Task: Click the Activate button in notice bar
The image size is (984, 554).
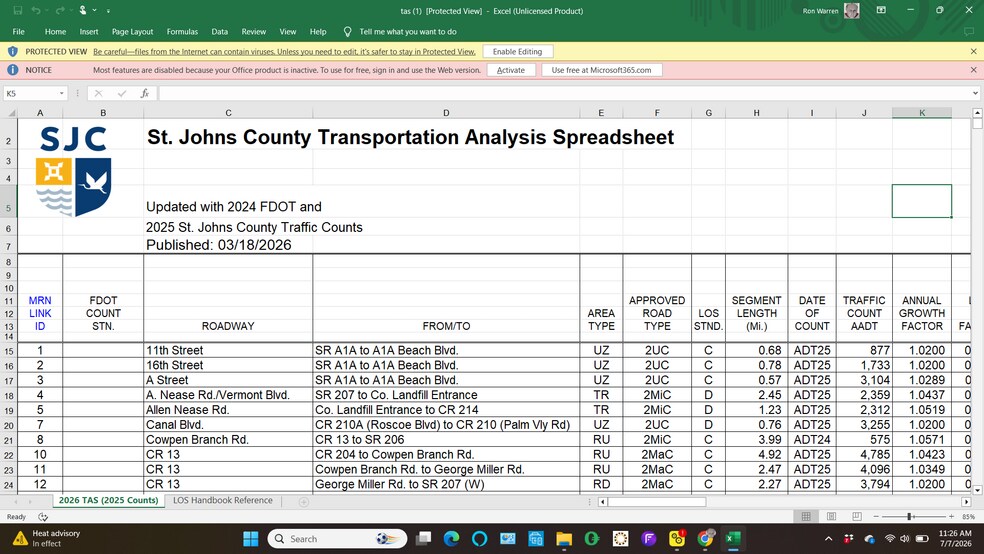Action: click(511, 70)
